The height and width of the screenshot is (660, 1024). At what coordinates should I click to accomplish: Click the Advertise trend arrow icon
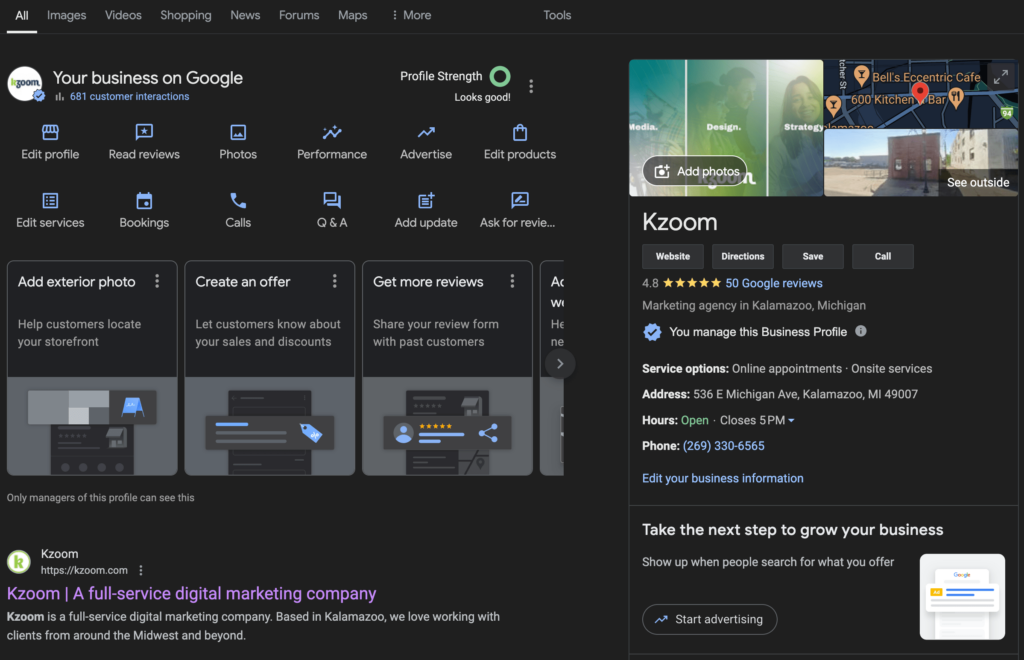point(426,133)
